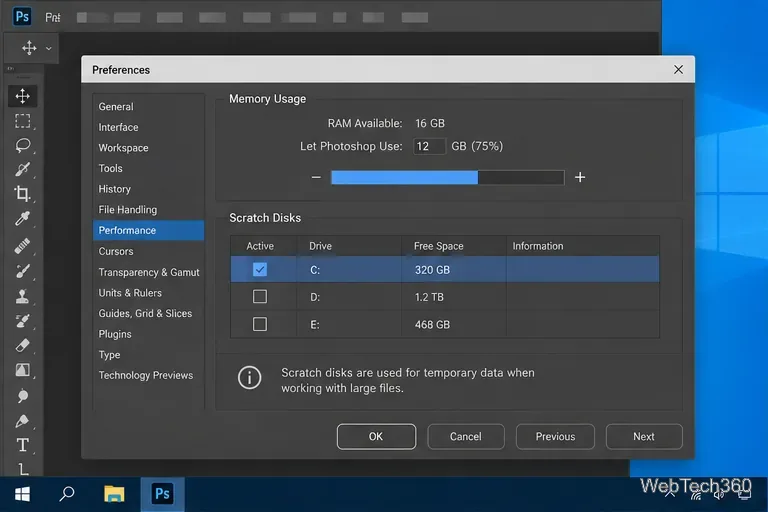Open taskbar Search

pos(67,494)
